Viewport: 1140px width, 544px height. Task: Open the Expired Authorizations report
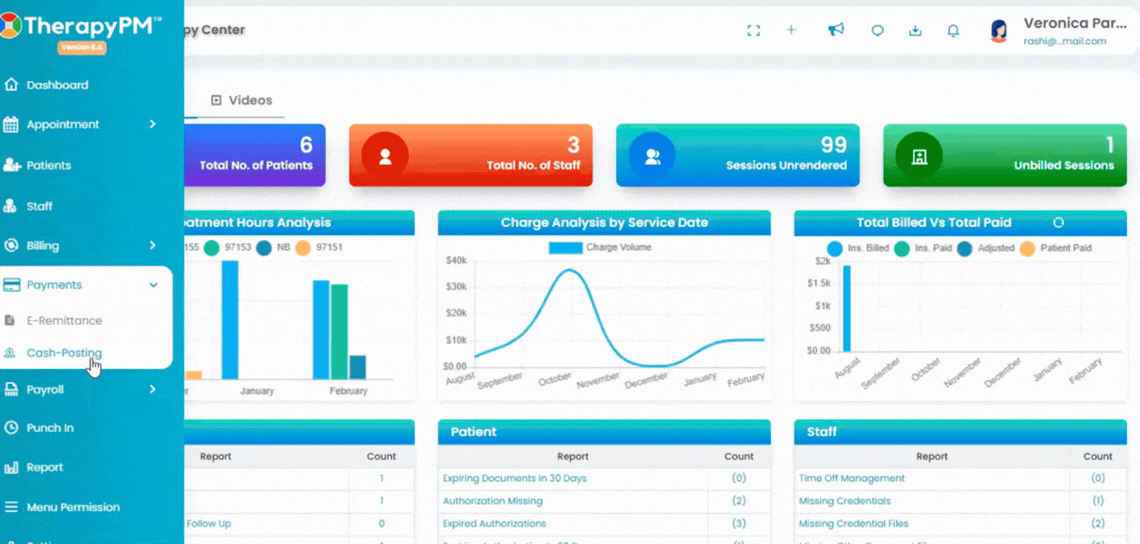(x=494, y=524)
